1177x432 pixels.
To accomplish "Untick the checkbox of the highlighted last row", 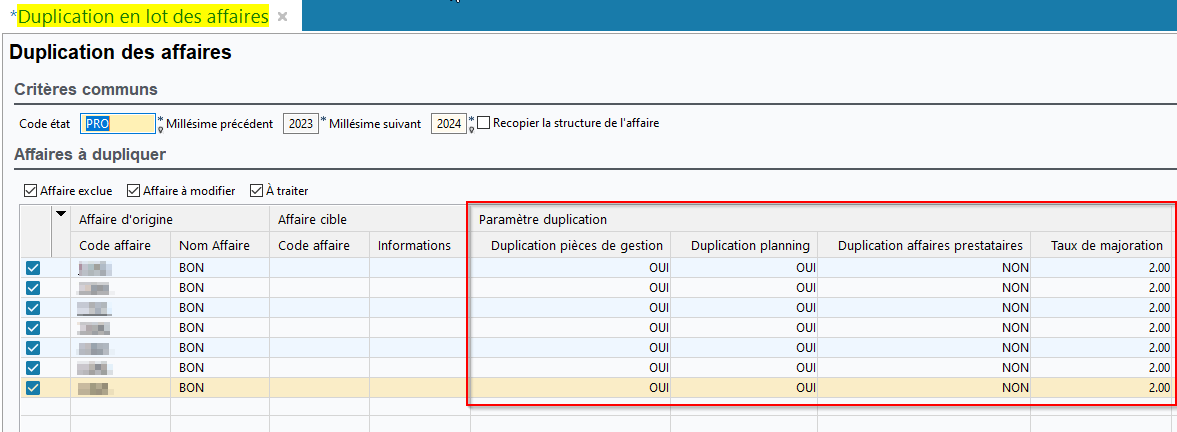I will pyautogui.click(x=33, y=388).
